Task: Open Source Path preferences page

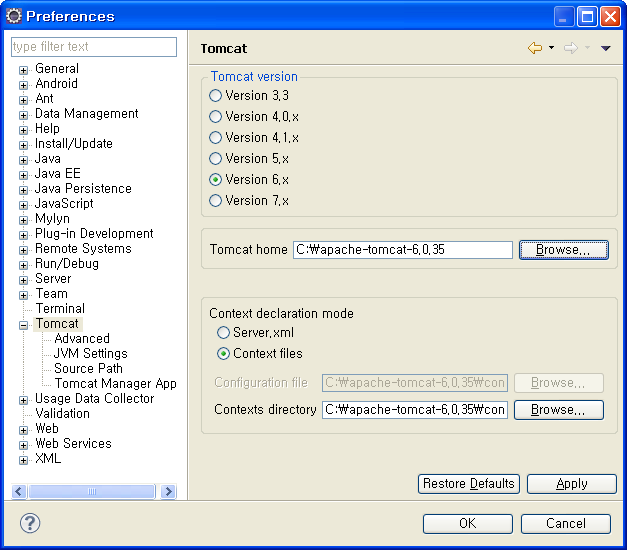Action: (88, 368)
